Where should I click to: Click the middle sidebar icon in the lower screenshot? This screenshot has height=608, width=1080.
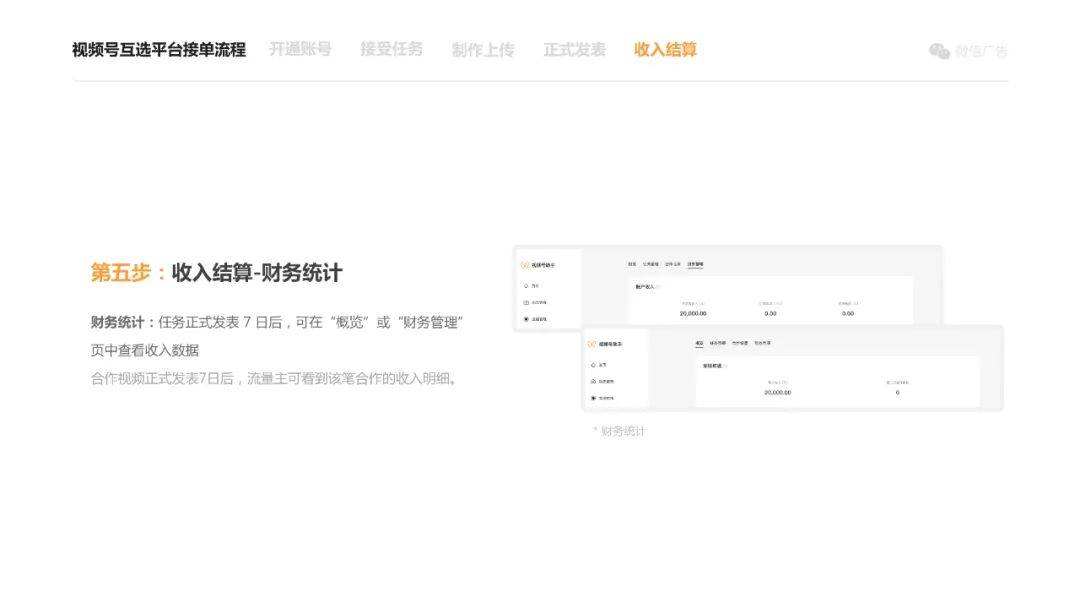593,381
